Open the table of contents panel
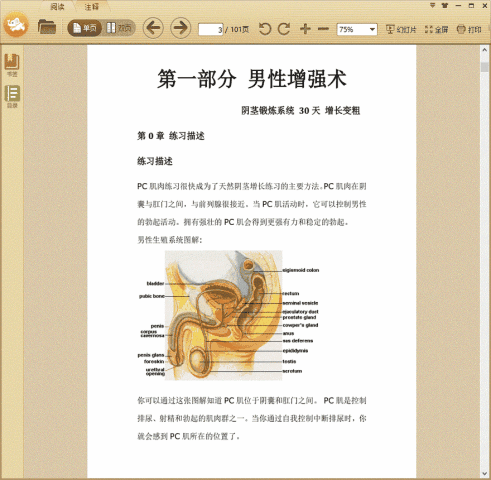491x480 pixels. click(x=12, y=96)
